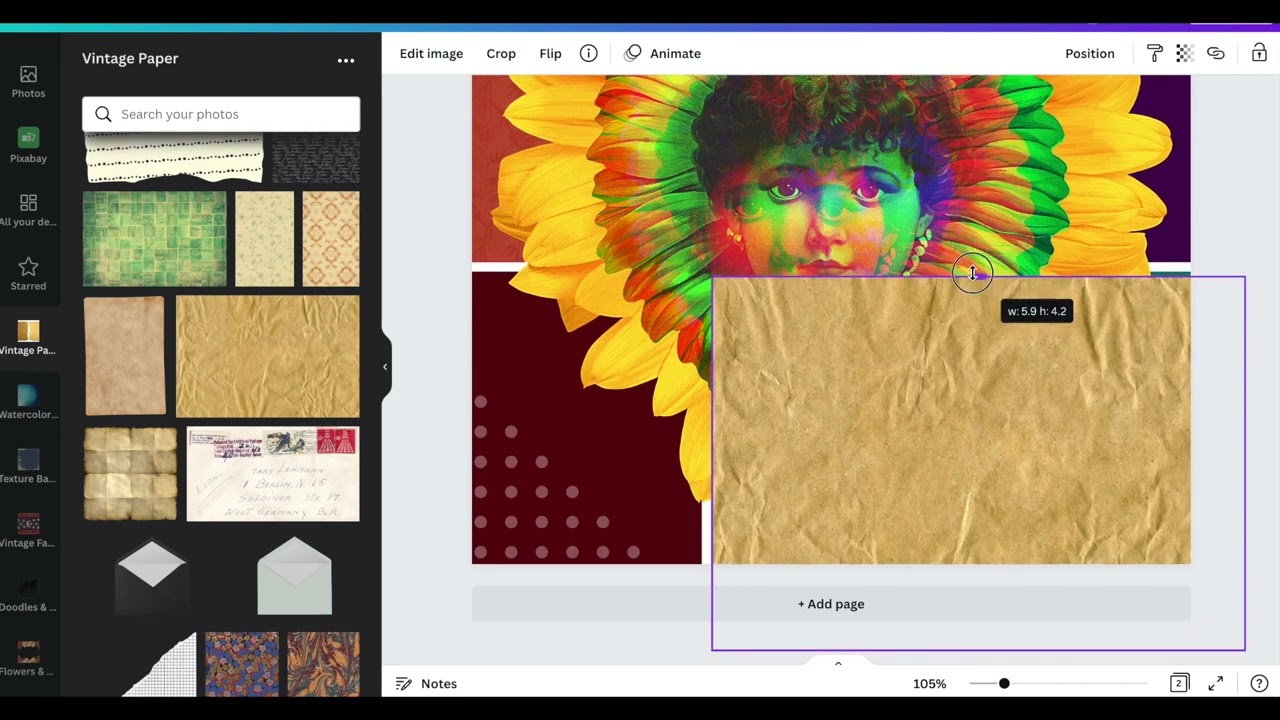Pick the plain aged beige paper thumbnail
The width and height of the screenshot is (1280, 720).
click(x=125, y=356)
